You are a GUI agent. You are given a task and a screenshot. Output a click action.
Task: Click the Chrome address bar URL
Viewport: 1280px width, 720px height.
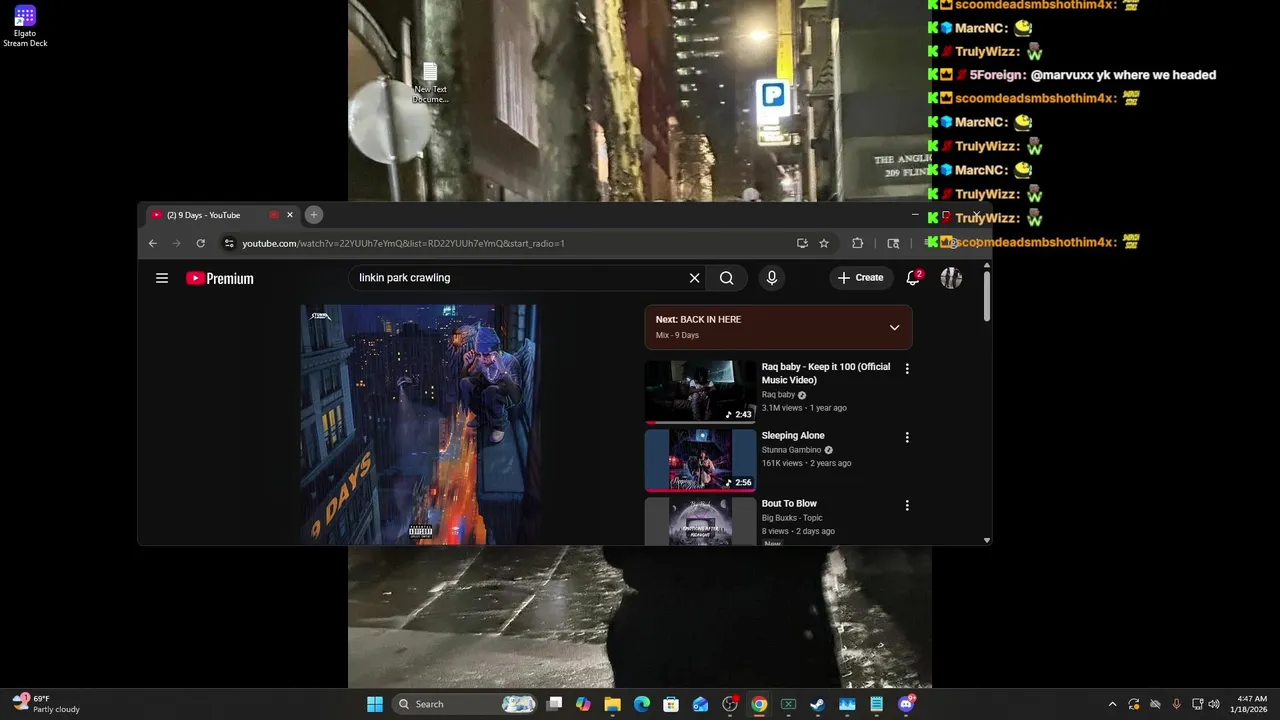point(403,243)
